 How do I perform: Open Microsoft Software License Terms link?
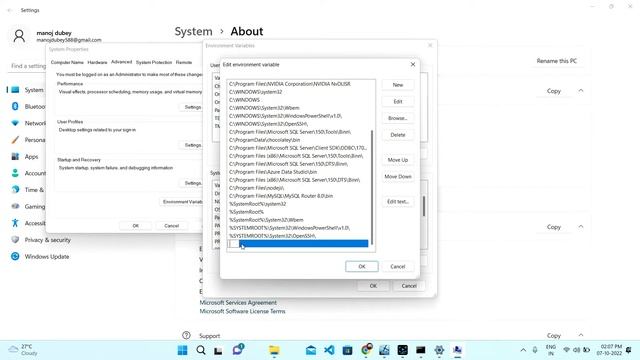[242, 311]
